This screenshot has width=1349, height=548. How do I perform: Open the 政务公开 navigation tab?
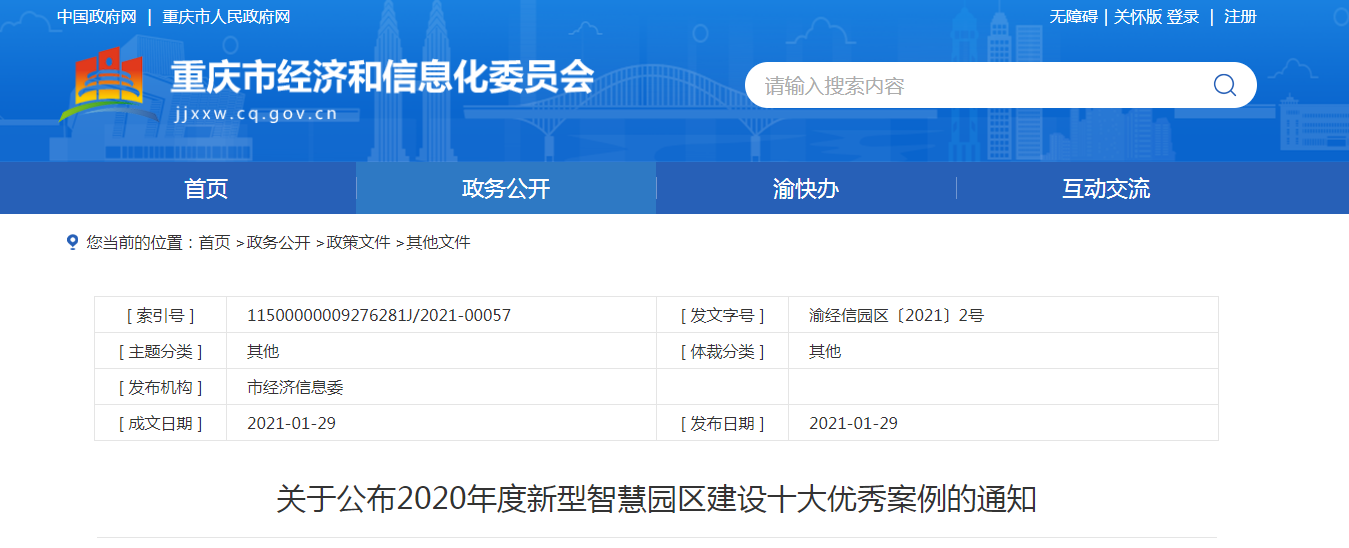[506, 189]
